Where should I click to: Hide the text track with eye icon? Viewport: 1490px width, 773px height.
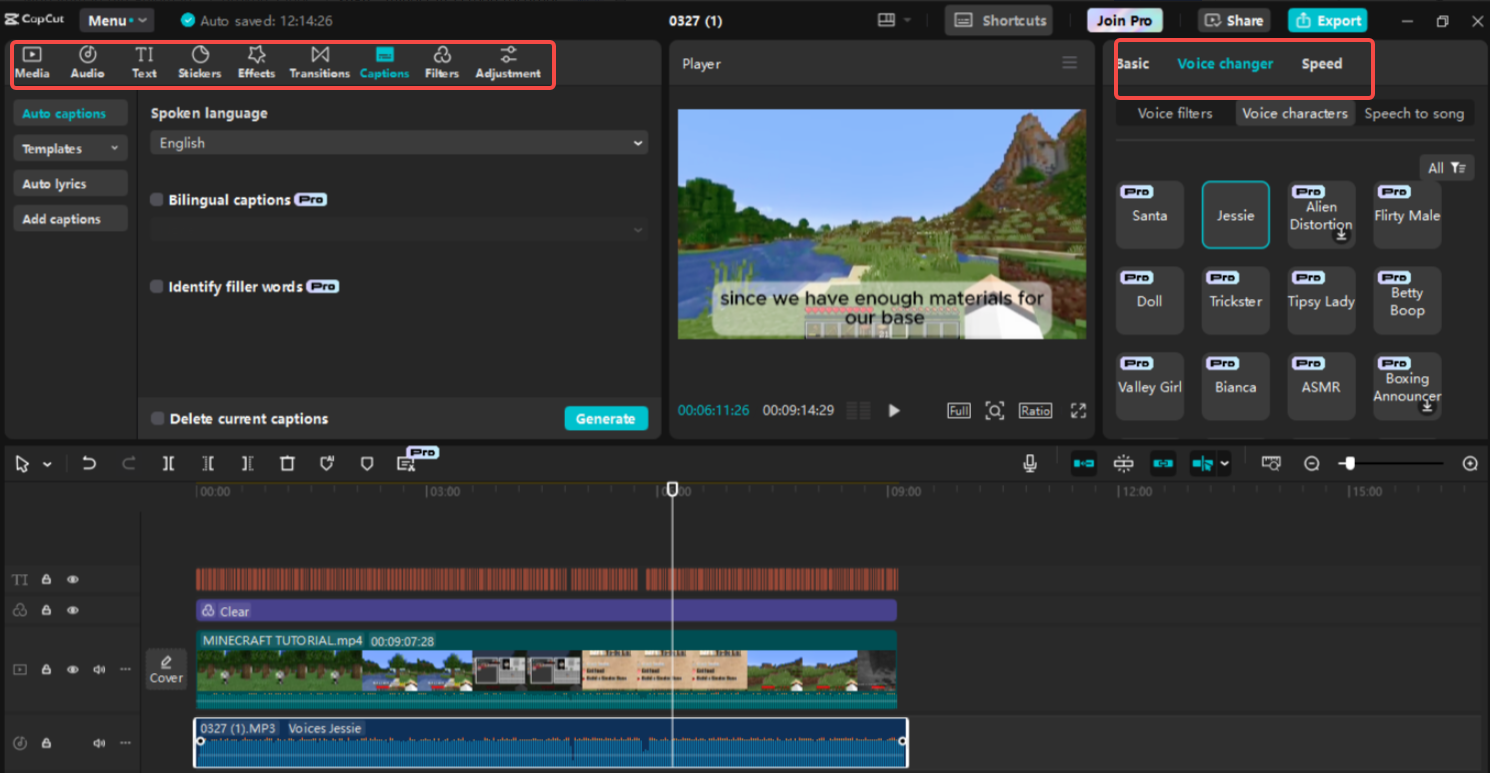(73, 580)
